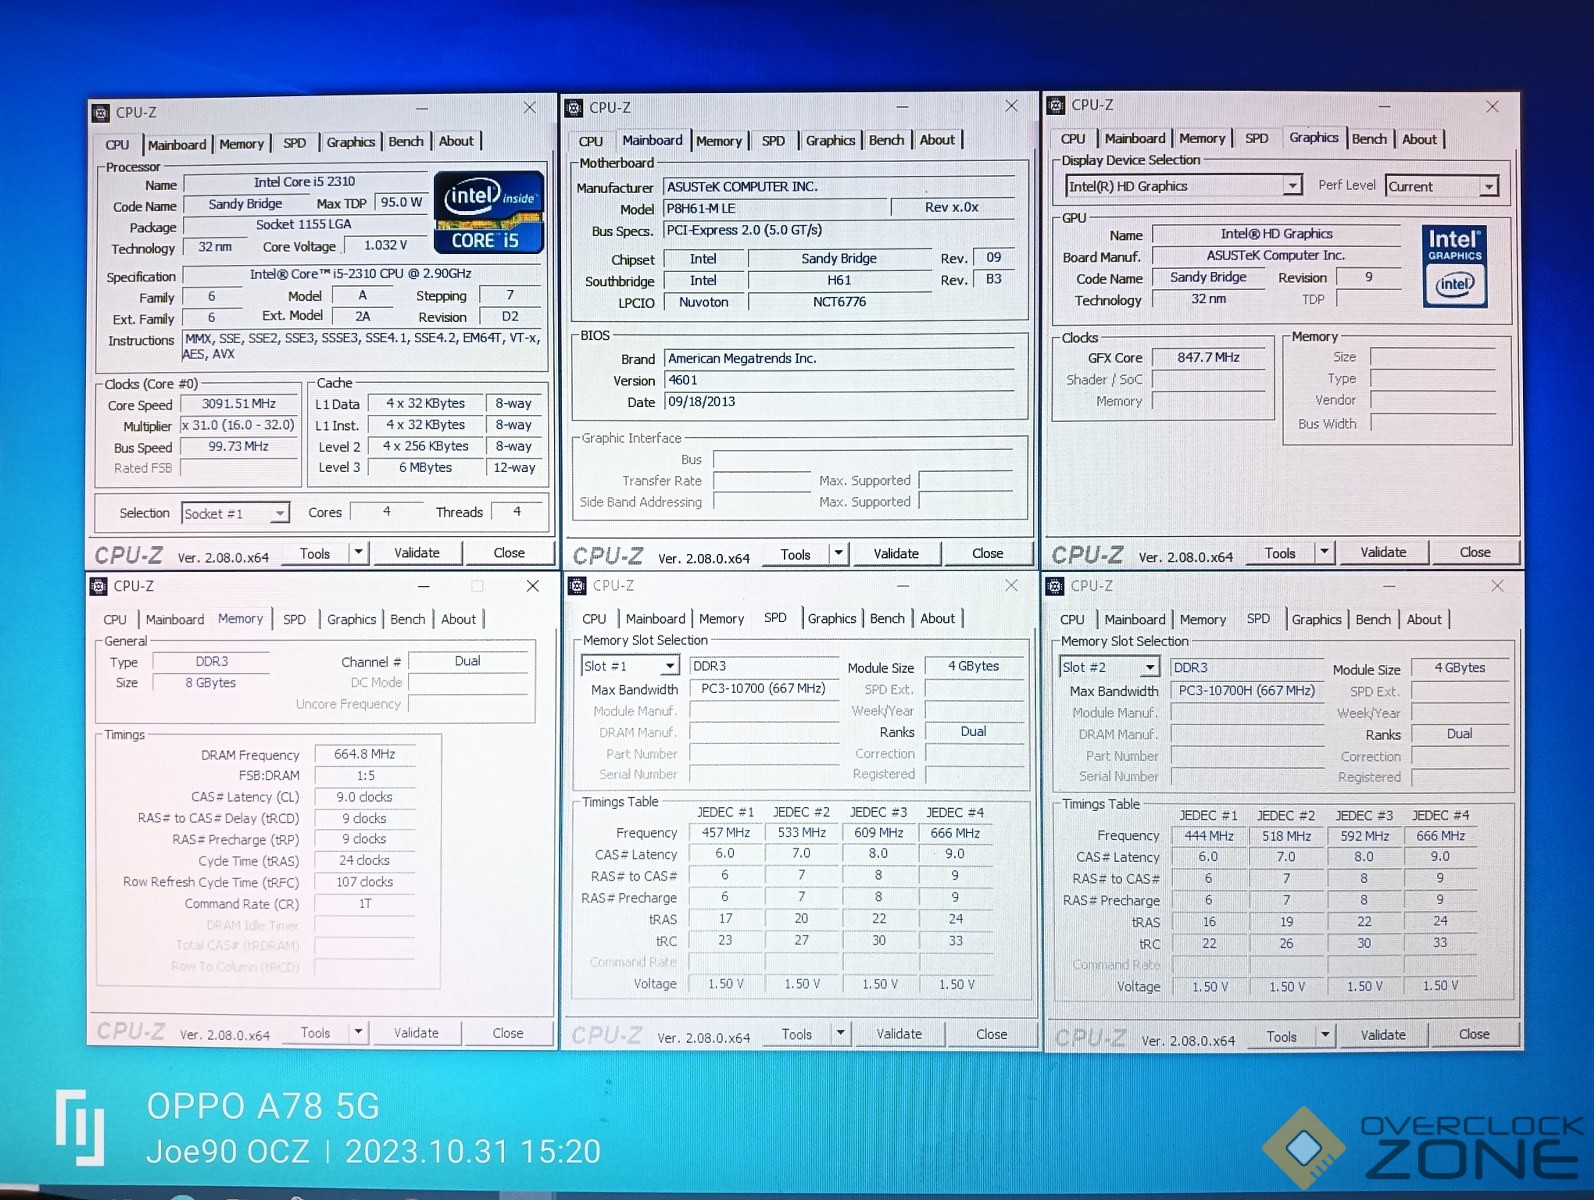This screenshot has width=1594, height=1200.
Task: Click the Intel Graphics logo badge
Action: (1454, 265)
